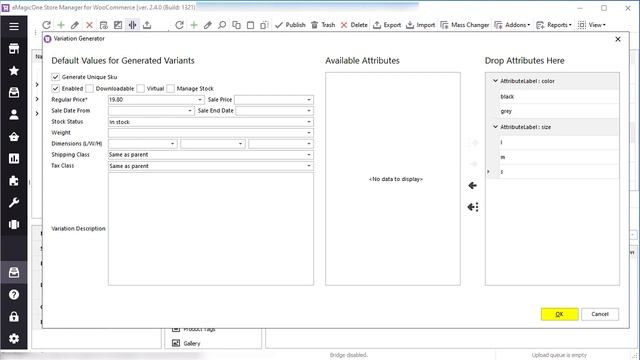The width and height of the screenshot is (640, 360).
Task: Check the Manage Stock checkbox
Action: pos(171,88)
